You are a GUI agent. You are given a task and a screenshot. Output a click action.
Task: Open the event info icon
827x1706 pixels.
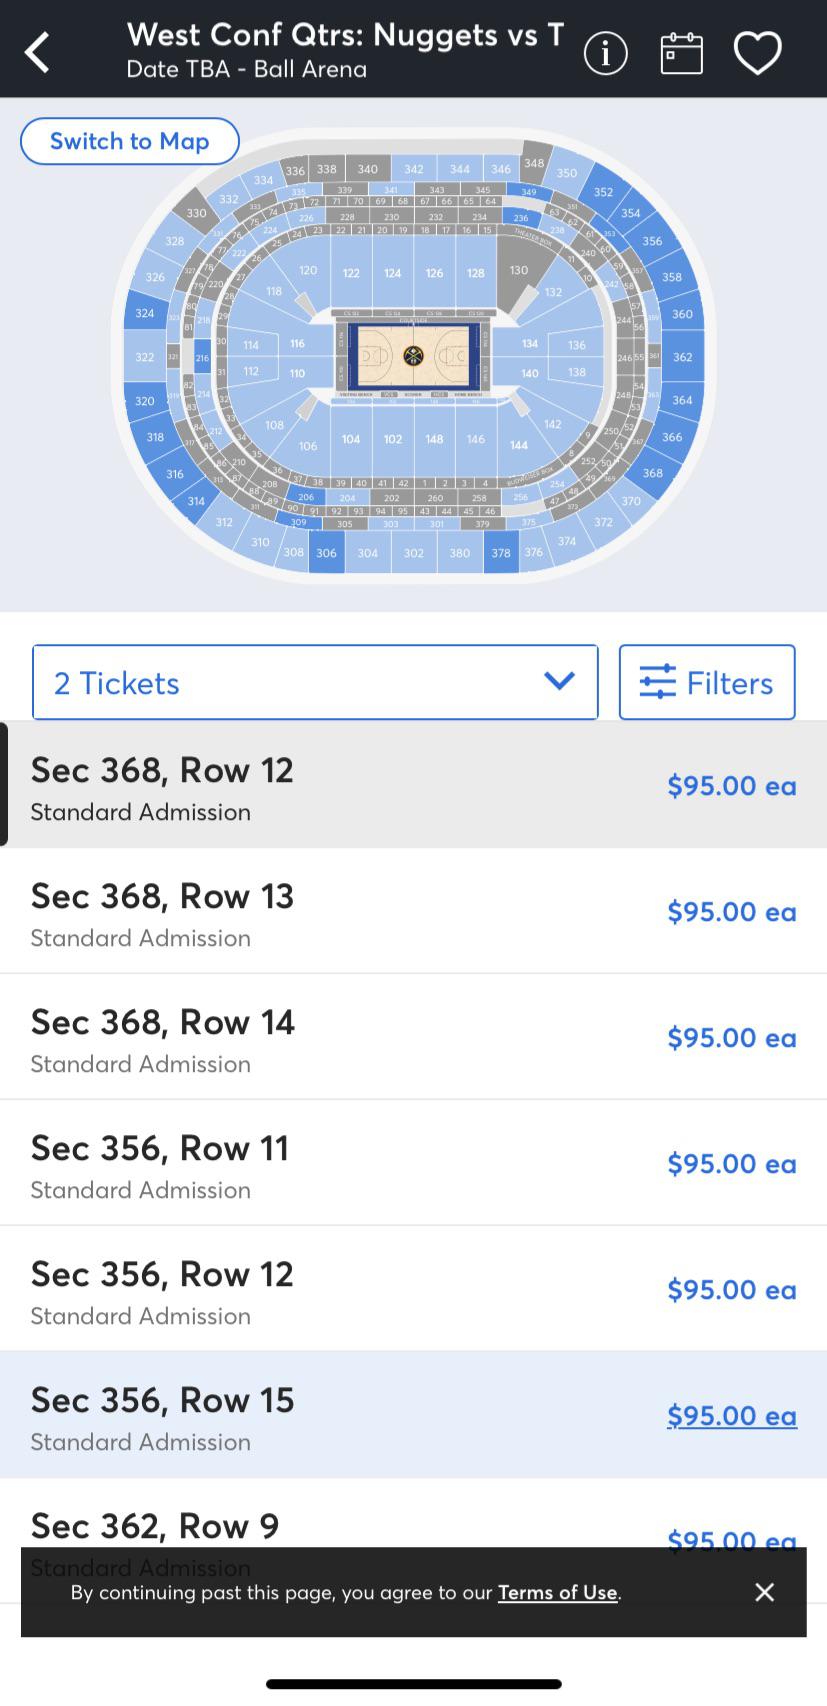pyautogui.click(x=605, y=53)
